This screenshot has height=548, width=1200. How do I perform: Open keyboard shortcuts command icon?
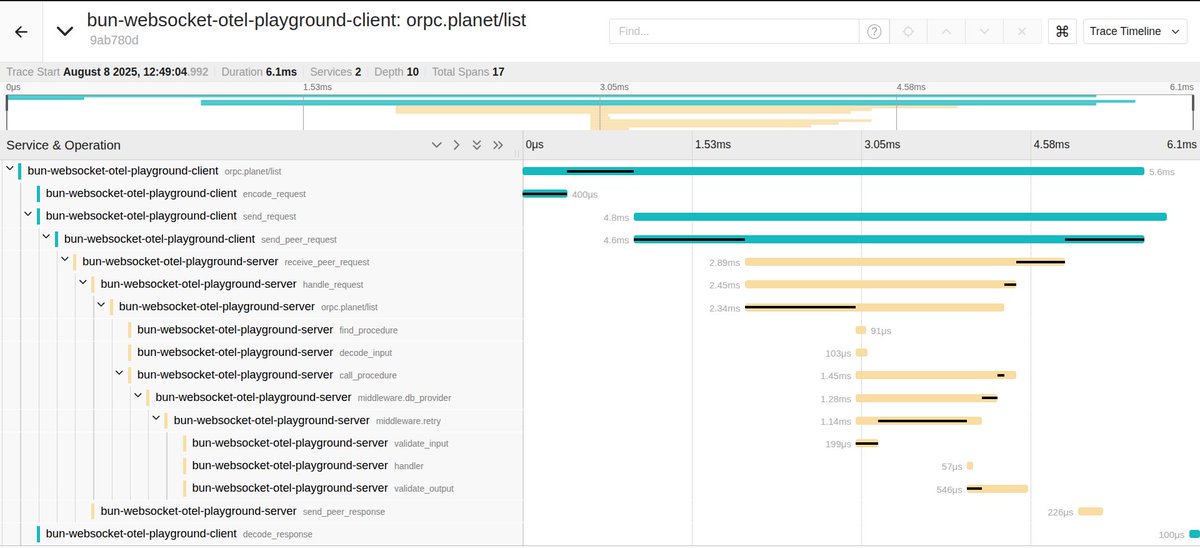(1061, 31)
